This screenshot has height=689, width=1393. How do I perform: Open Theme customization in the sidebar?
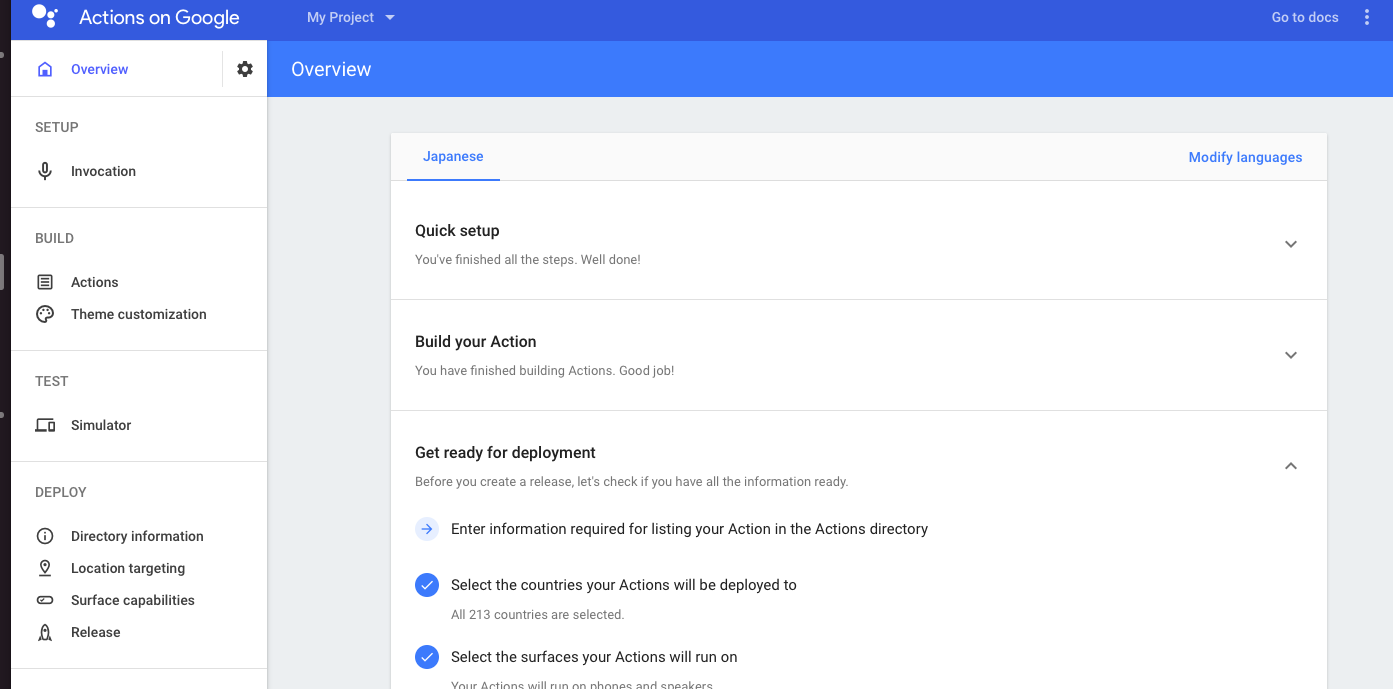(139, 314)
